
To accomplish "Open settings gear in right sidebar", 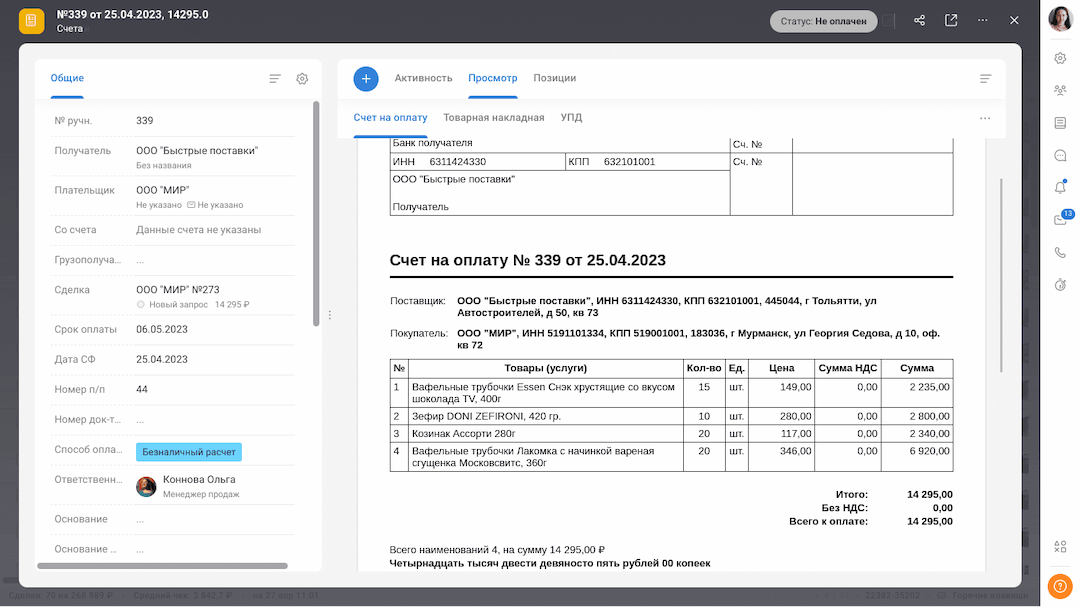I will 1060,59.
